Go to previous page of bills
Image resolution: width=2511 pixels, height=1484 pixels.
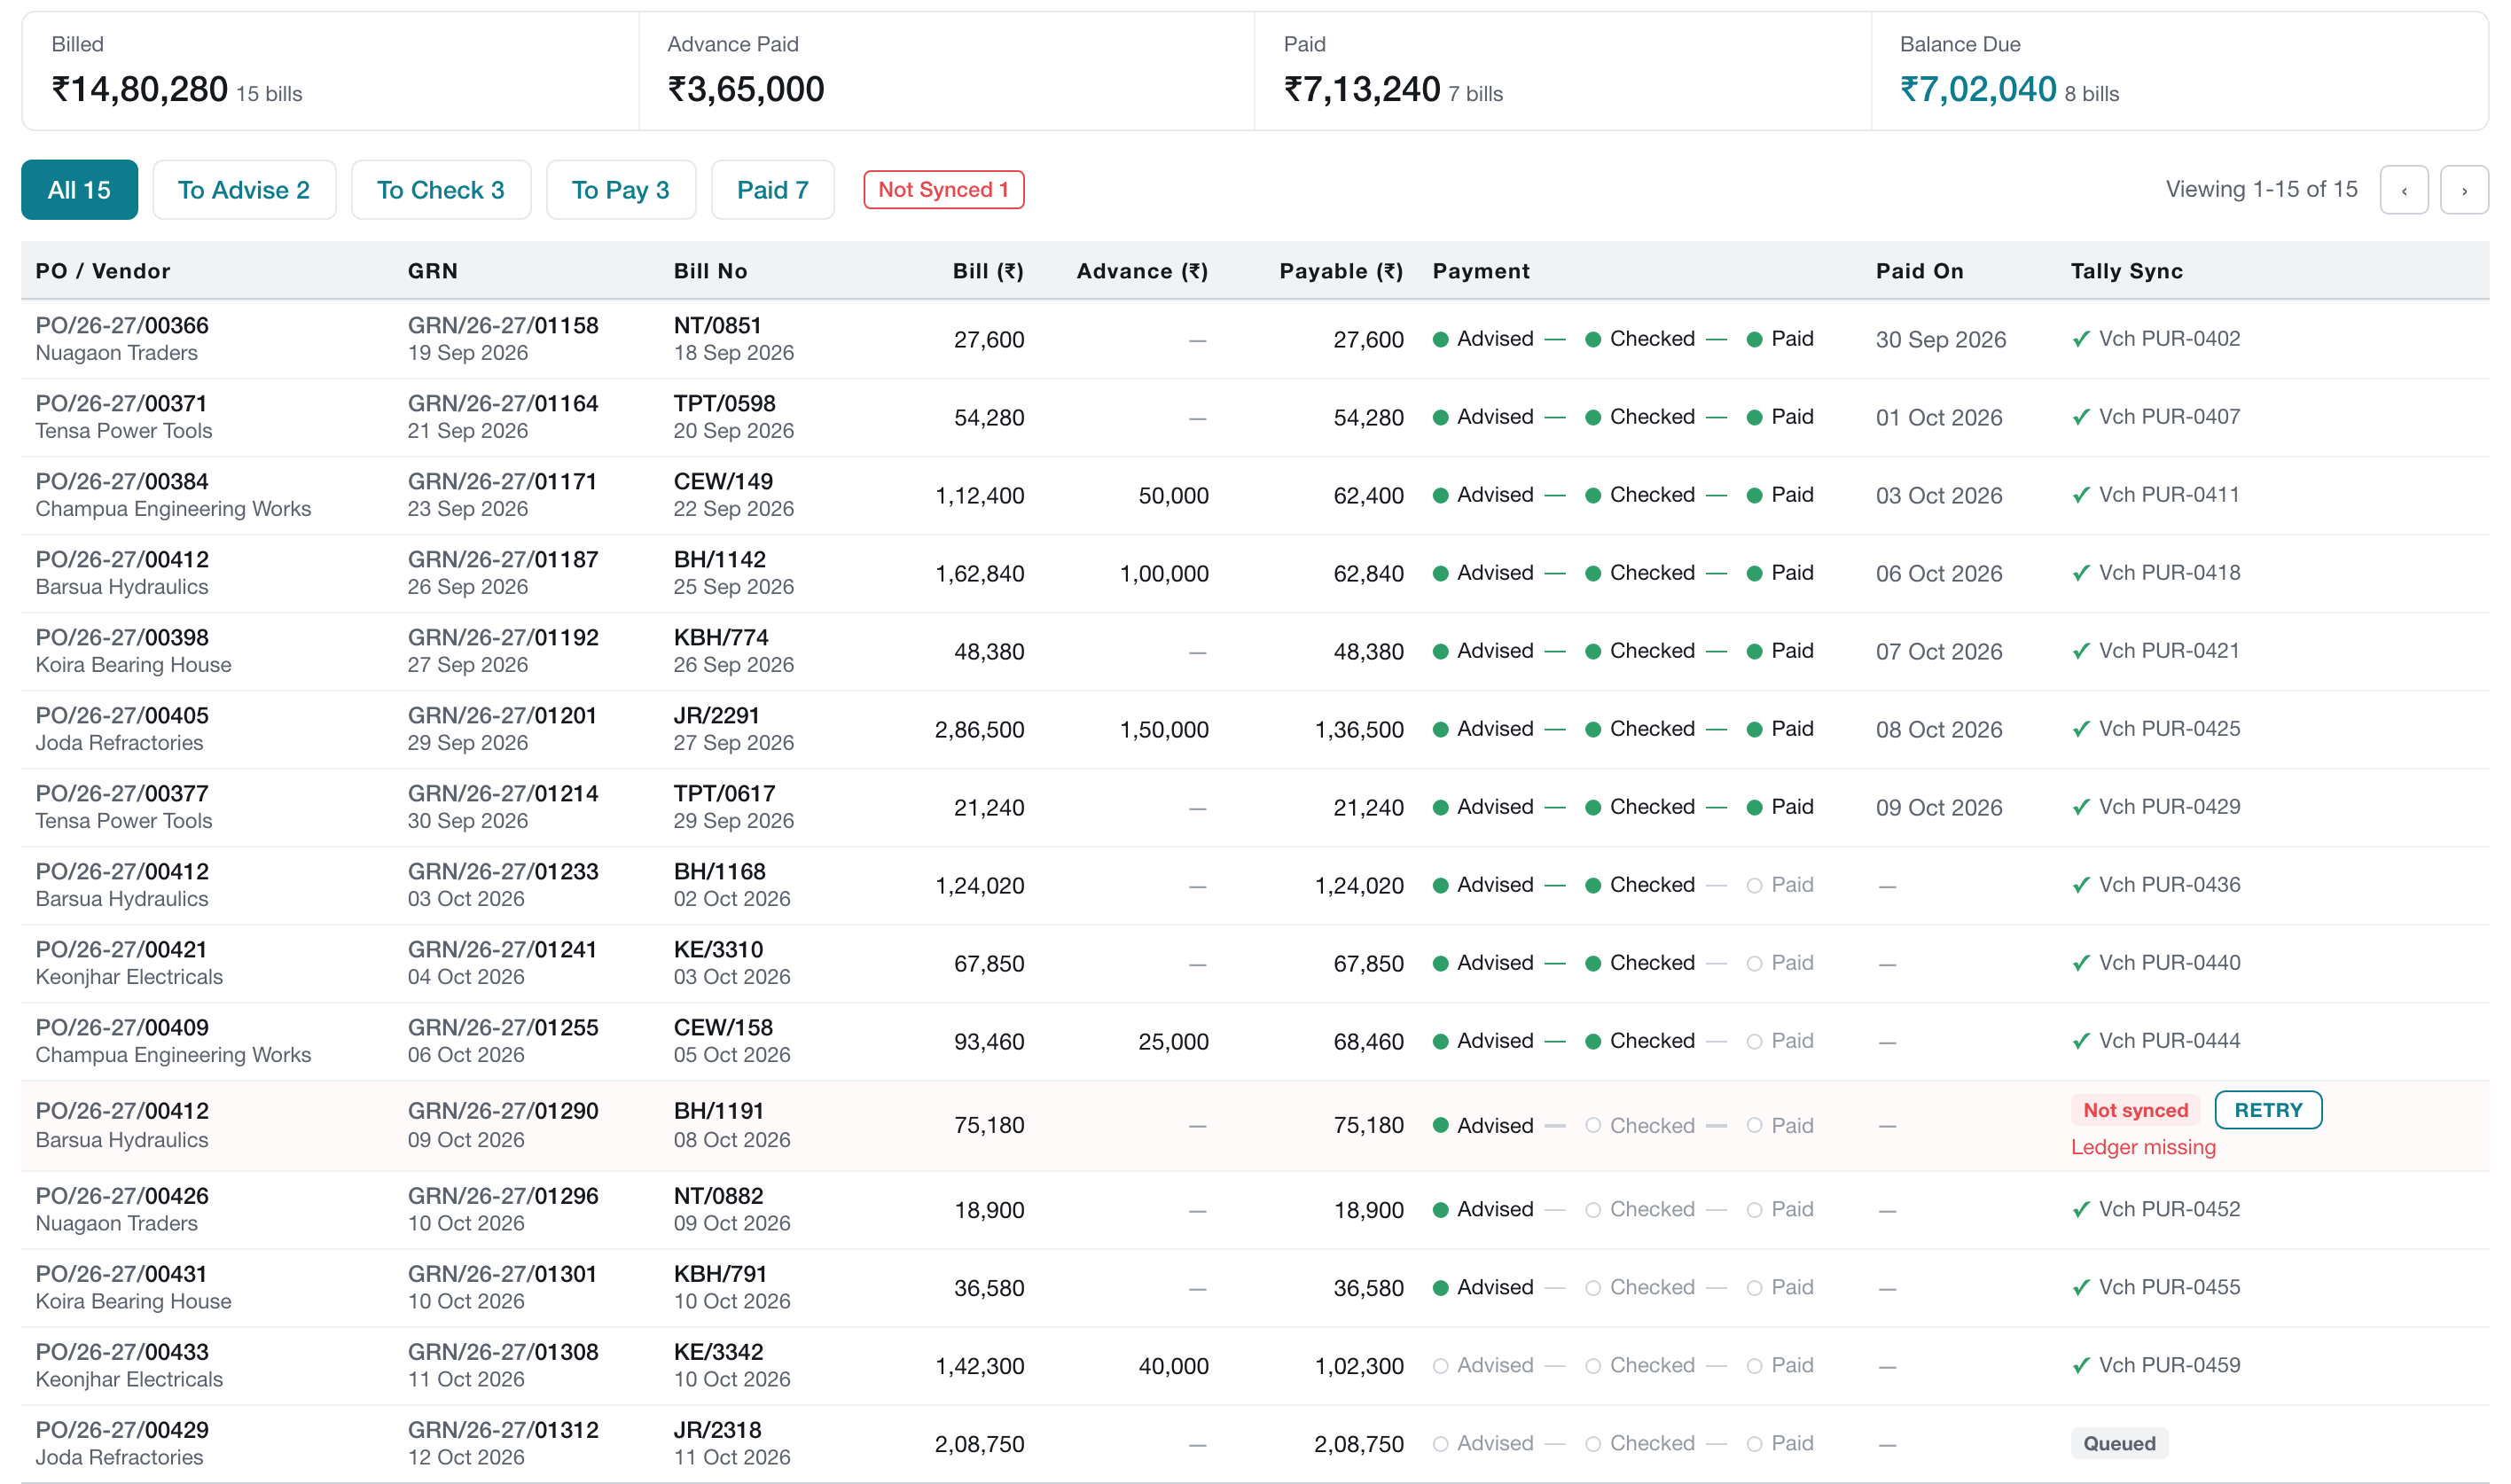click(2403, 190)
